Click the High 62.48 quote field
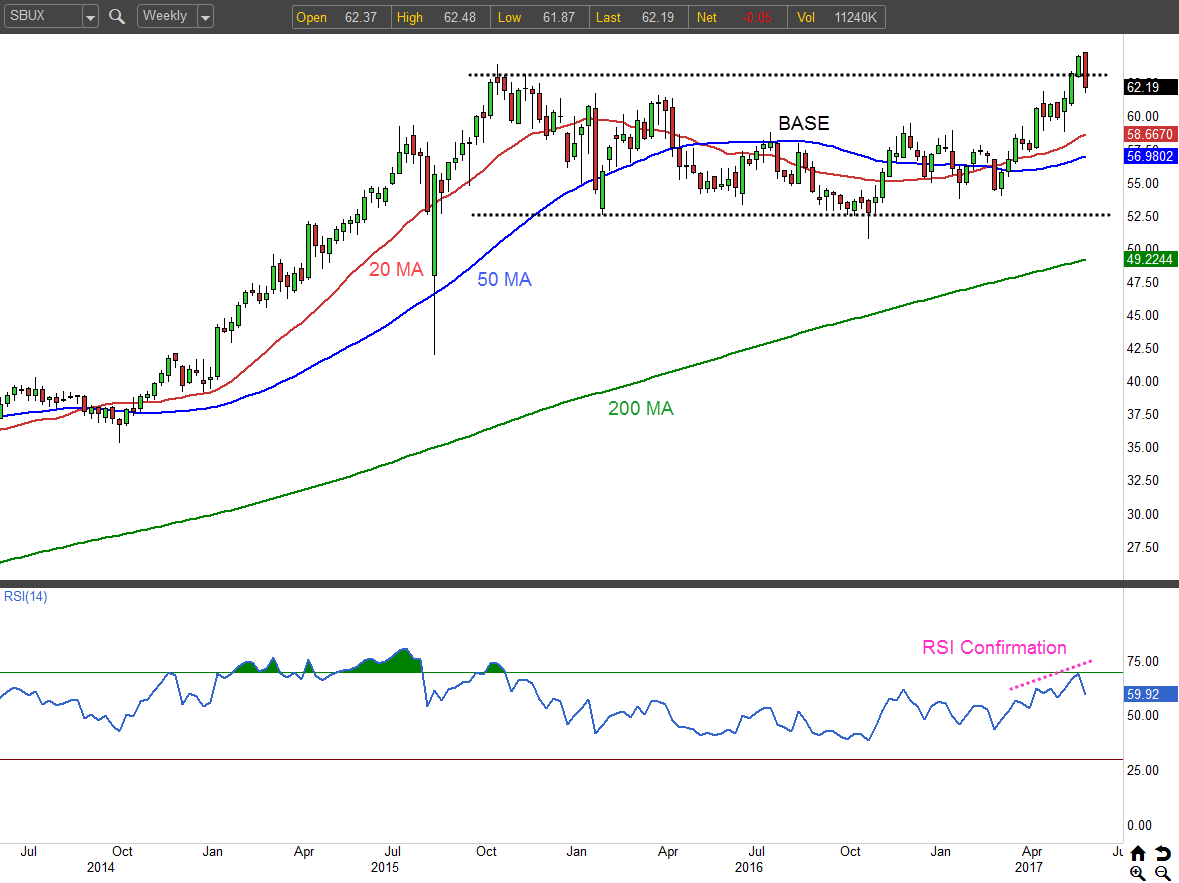The height and width of the screenshot is (883, 1179). 441,17
